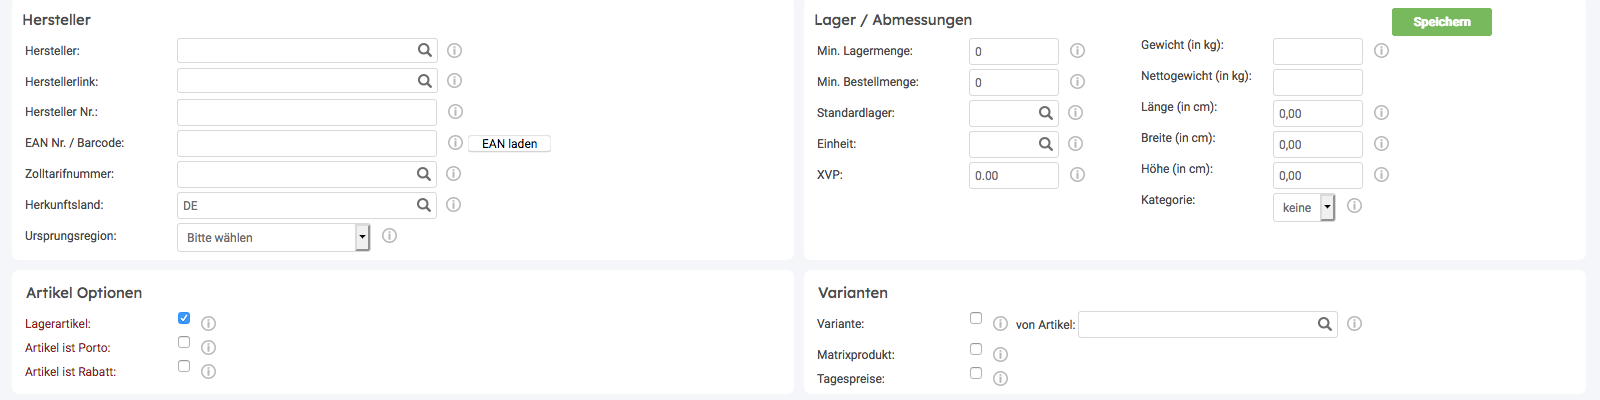
Task: Click the Einheit field search icon
Action: pyautogui.click(x=1046, y=144)
